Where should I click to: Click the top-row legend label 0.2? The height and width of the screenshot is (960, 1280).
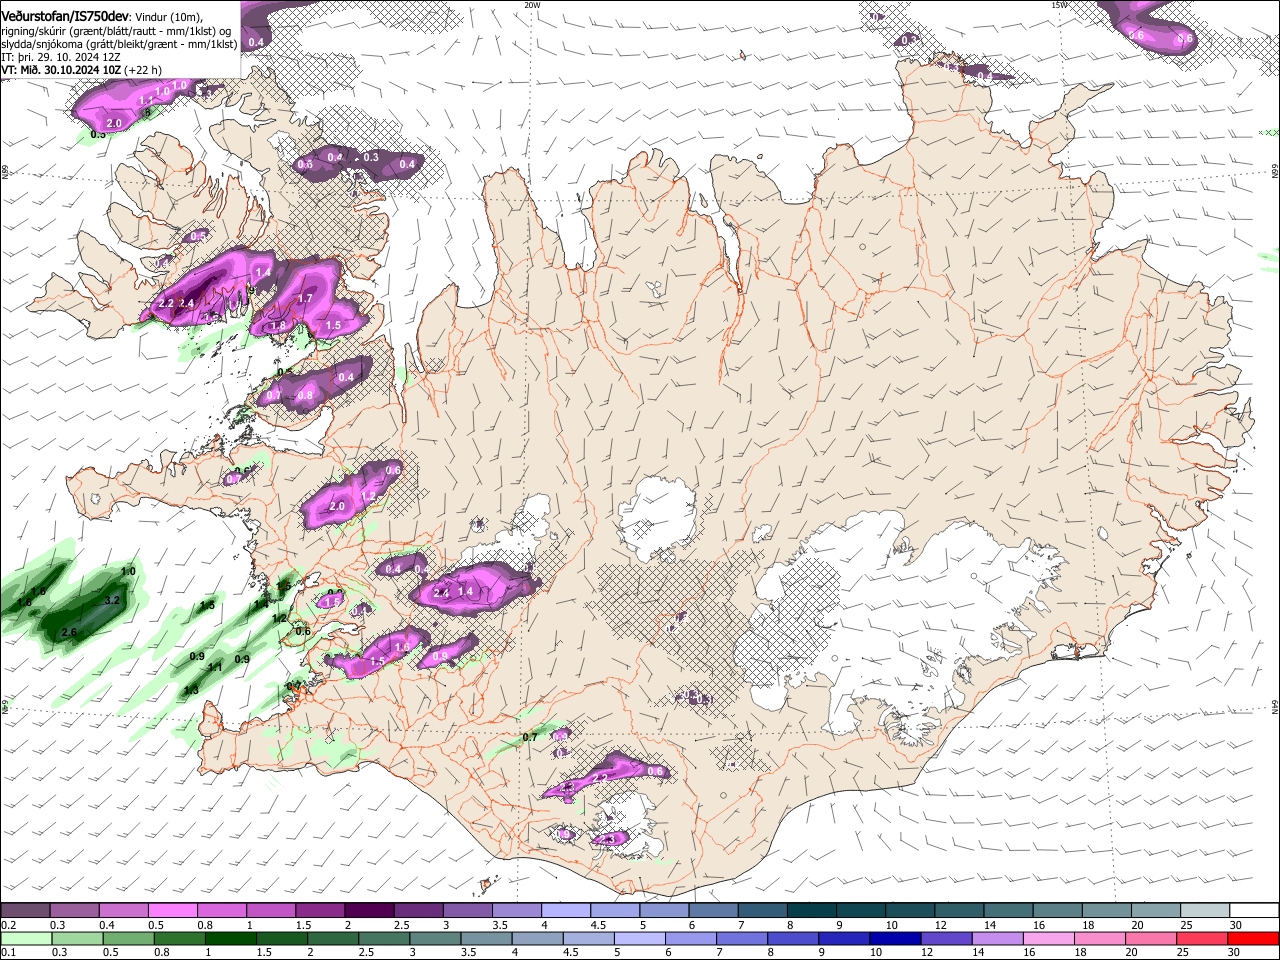(9, 925)
